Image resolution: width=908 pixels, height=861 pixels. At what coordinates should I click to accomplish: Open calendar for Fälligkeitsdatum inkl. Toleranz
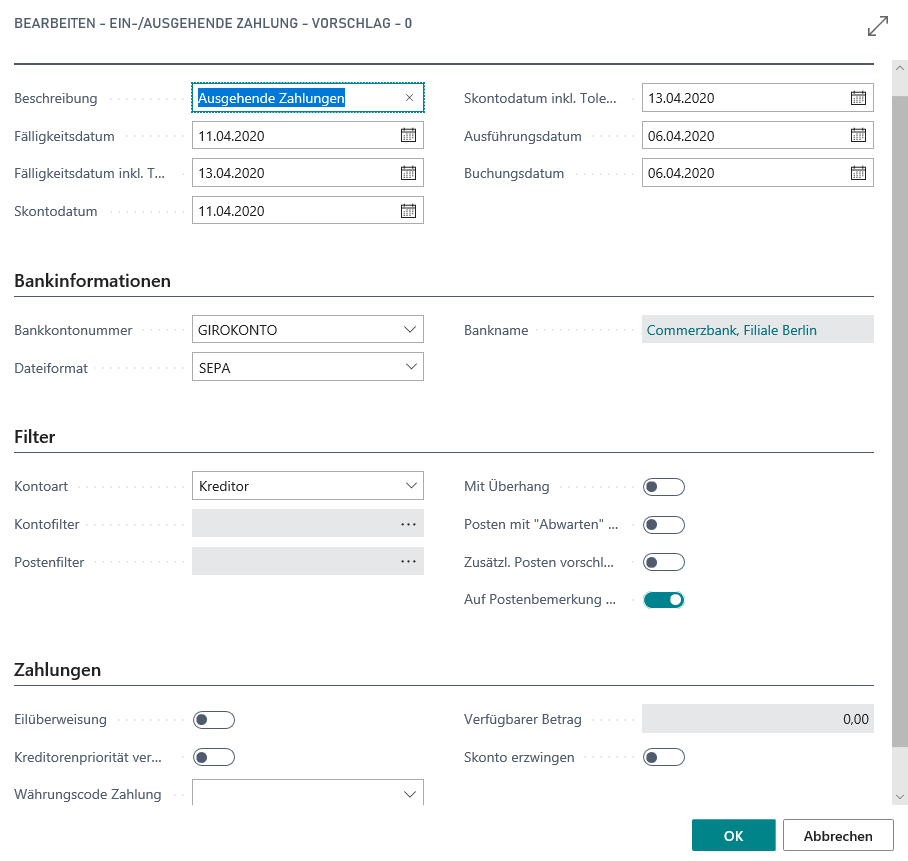pos(408,173)
